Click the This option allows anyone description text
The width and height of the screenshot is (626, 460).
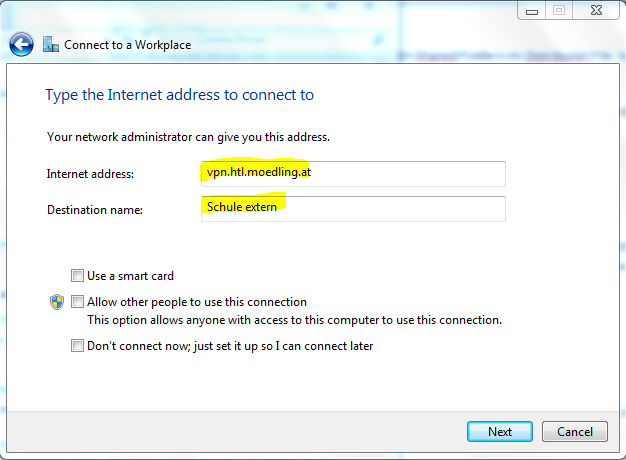[294, 321]
